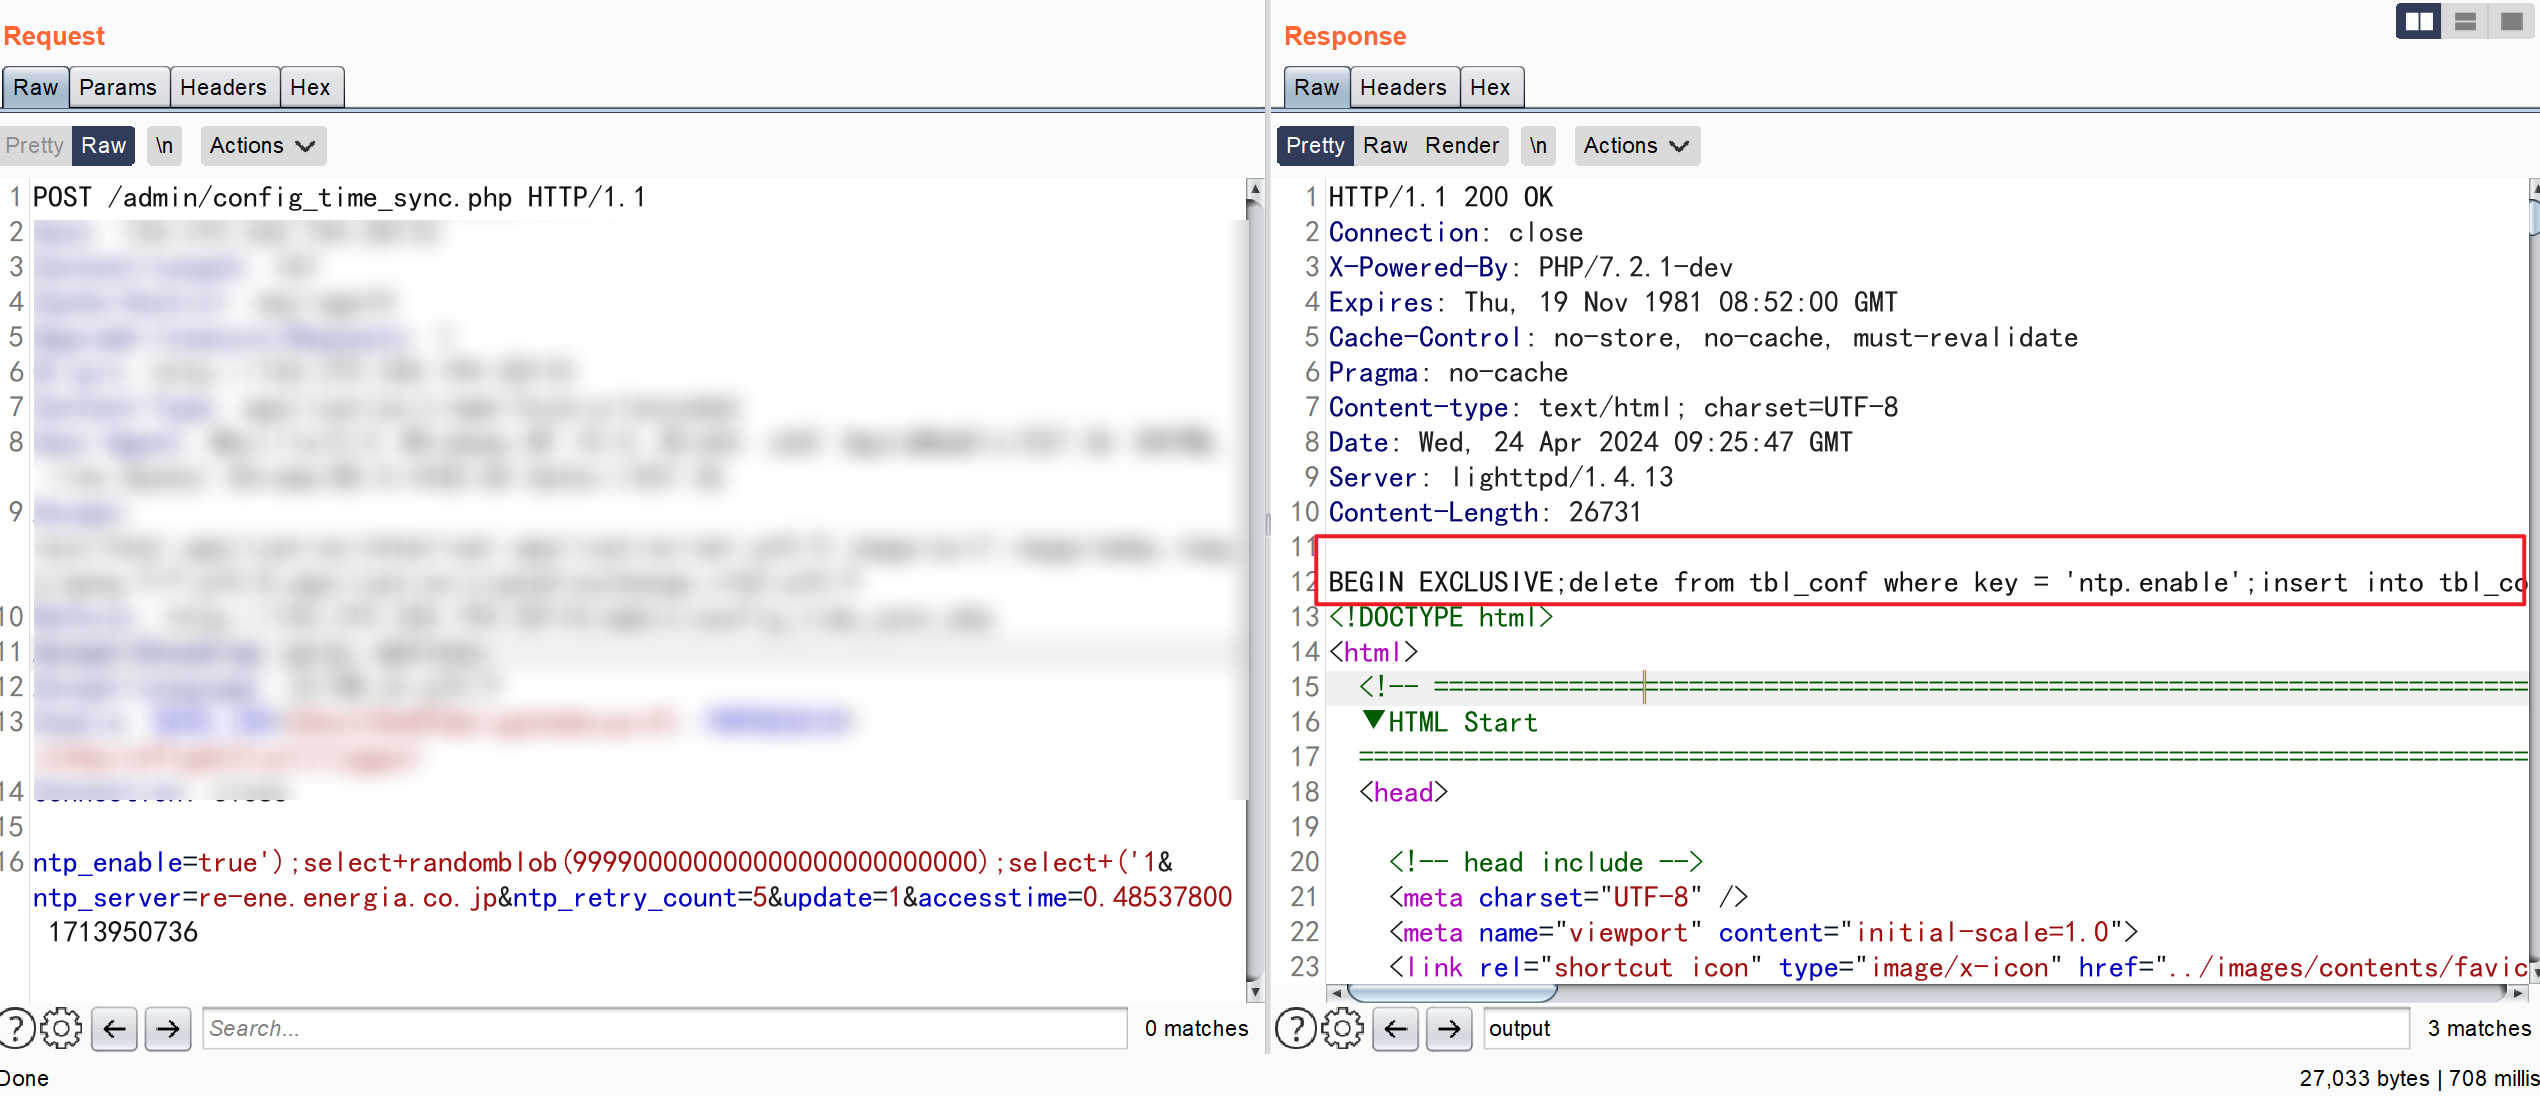2540x1096 pixels.
Task: Click '3 matches' counter in Response pane
Action: click(2479, 1028)
